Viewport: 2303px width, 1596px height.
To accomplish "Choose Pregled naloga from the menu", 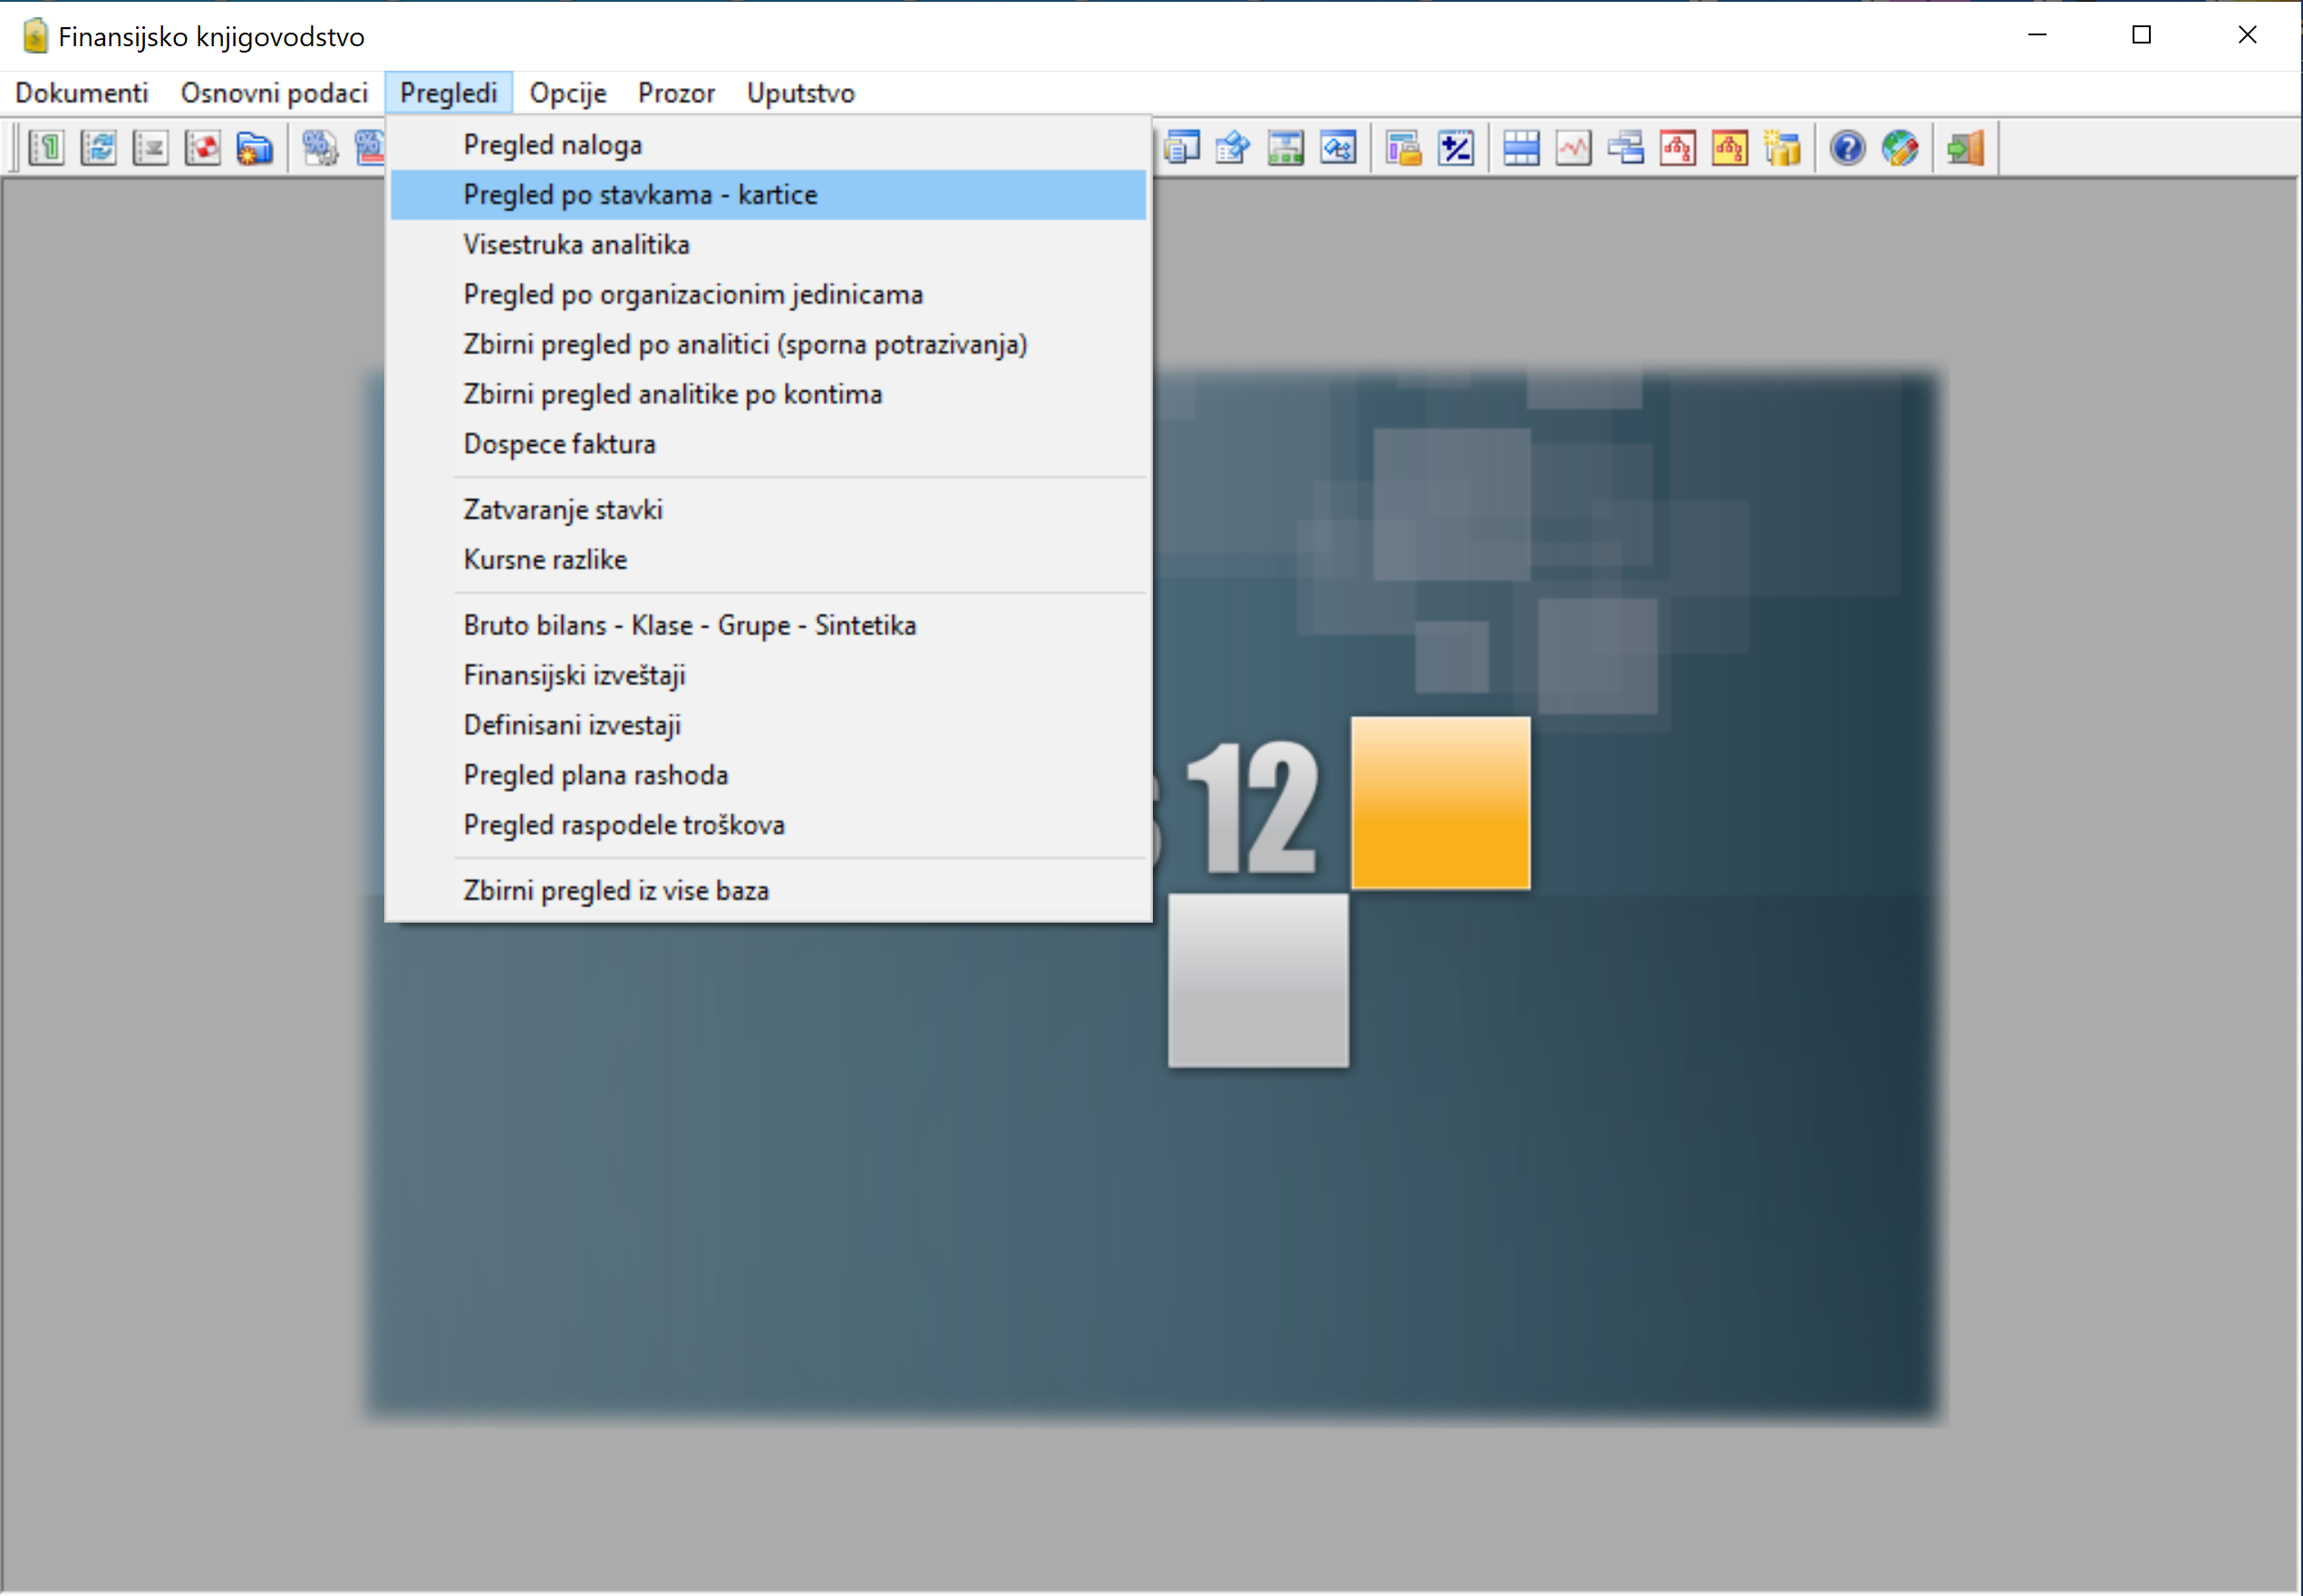I will tap(768, 145).
